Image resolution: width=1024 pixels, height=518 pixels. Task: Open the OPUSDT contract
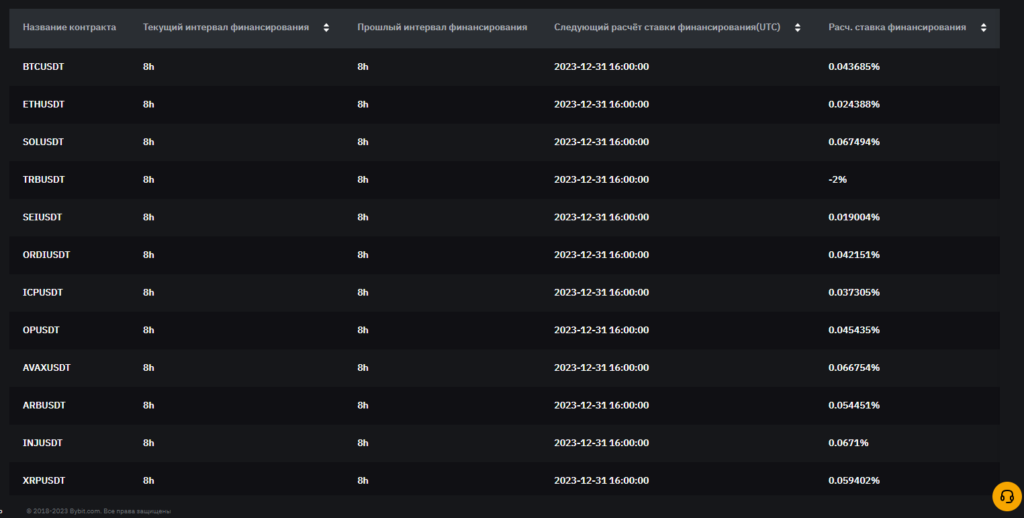[x=42, y=330]
